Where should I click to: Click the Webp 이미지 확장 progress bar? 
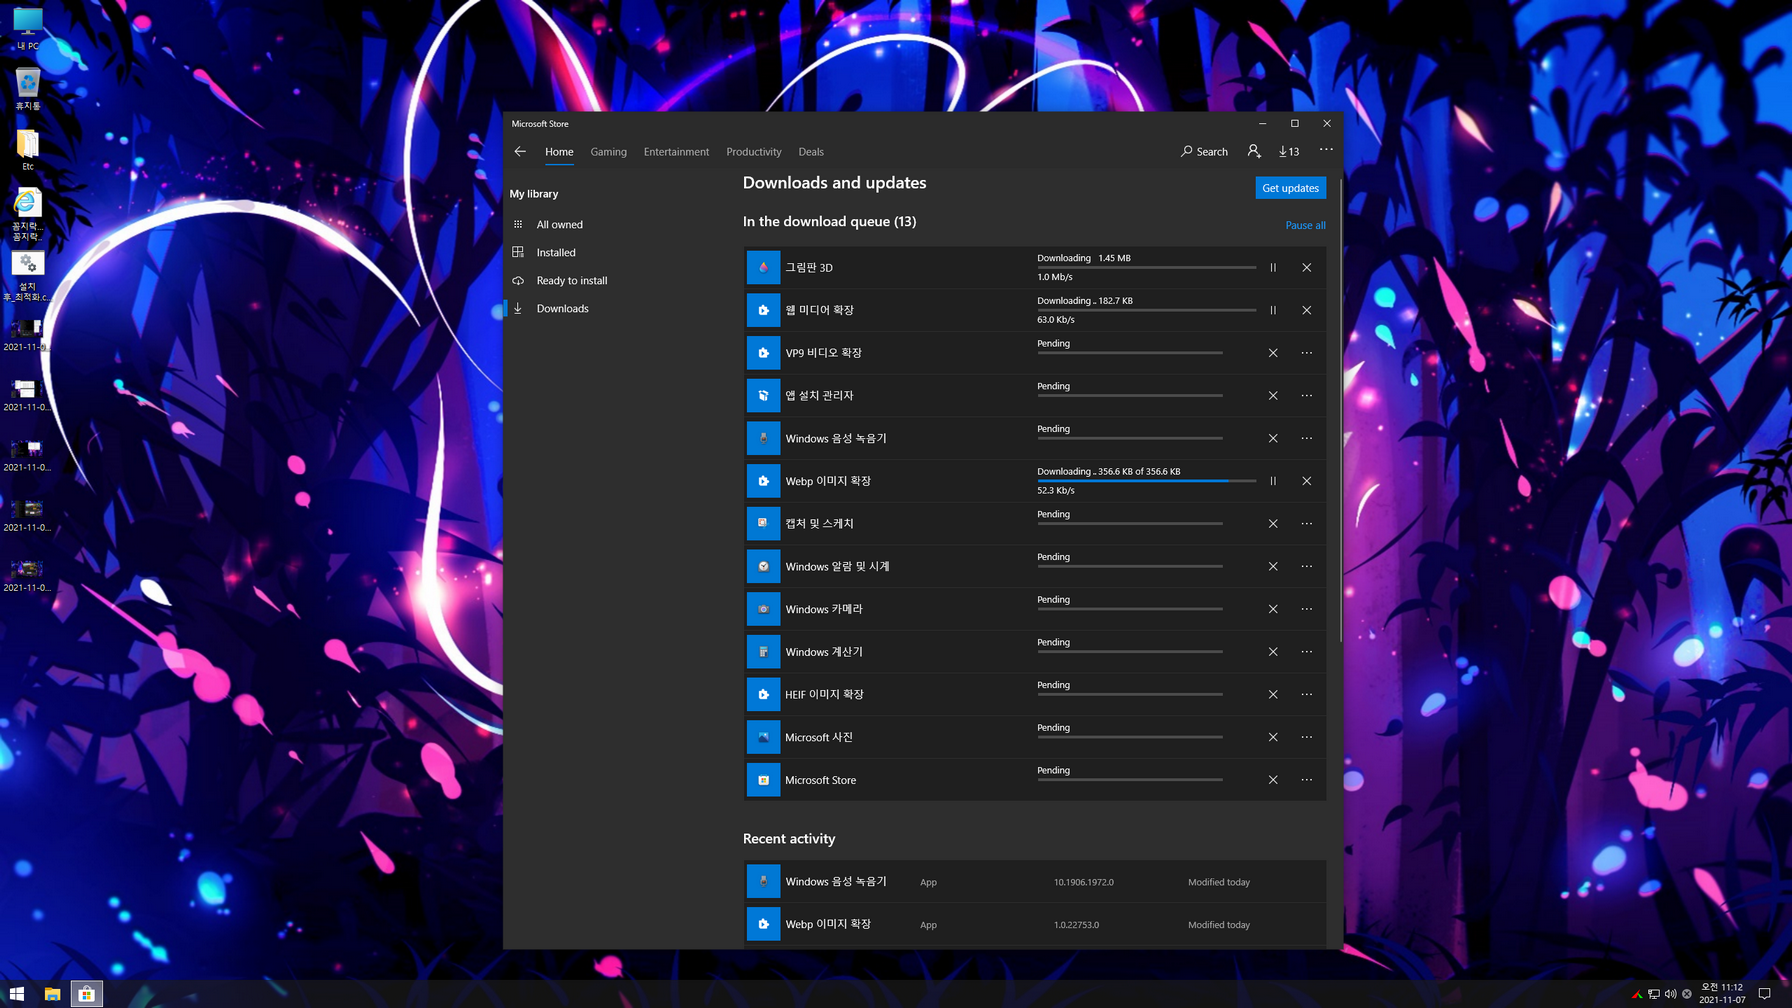[x=1146, y=481]
